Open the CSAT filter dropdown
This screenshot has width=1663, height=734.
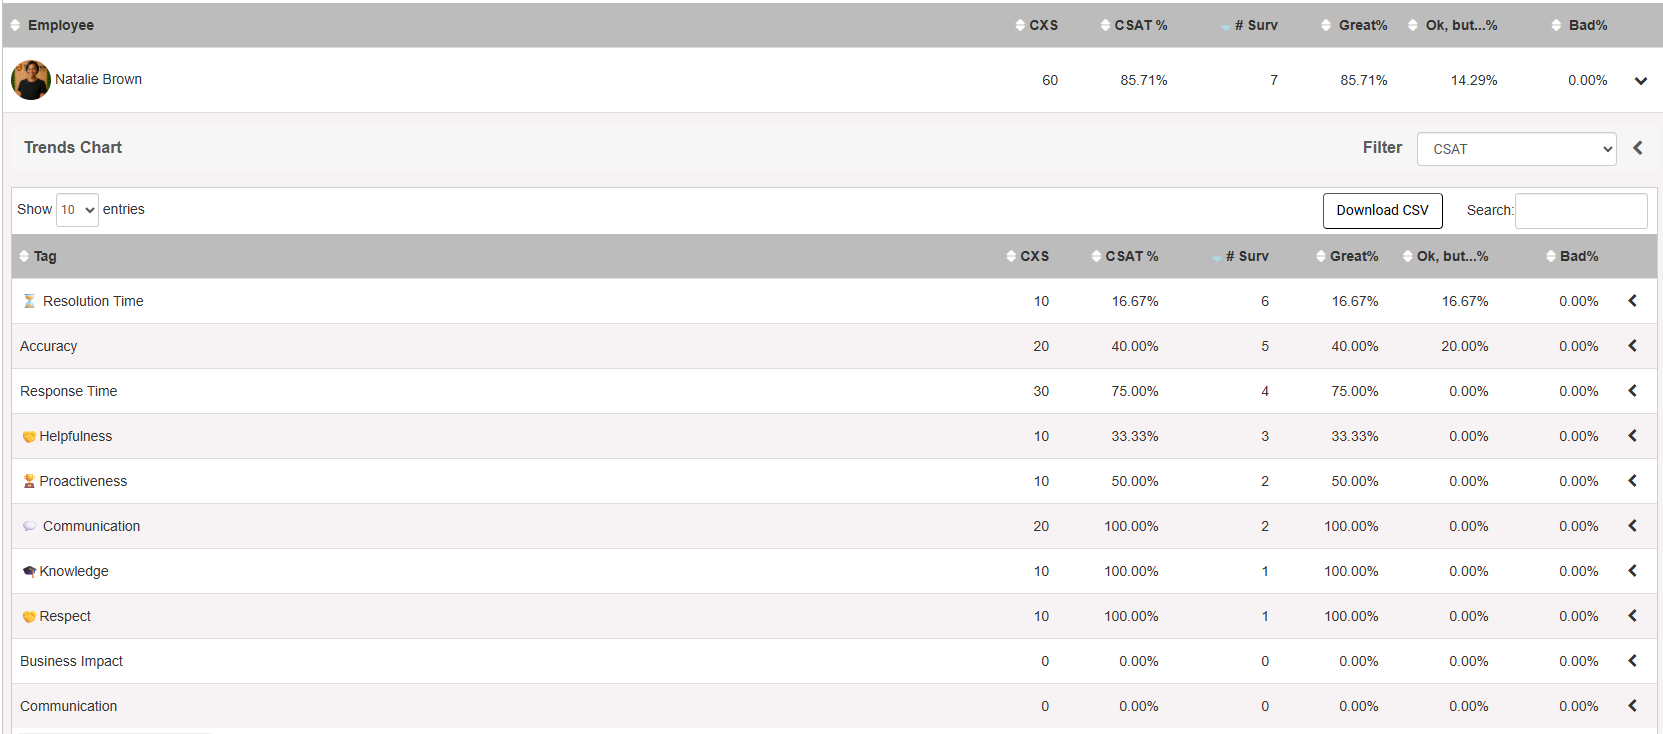coord(1516,149)
